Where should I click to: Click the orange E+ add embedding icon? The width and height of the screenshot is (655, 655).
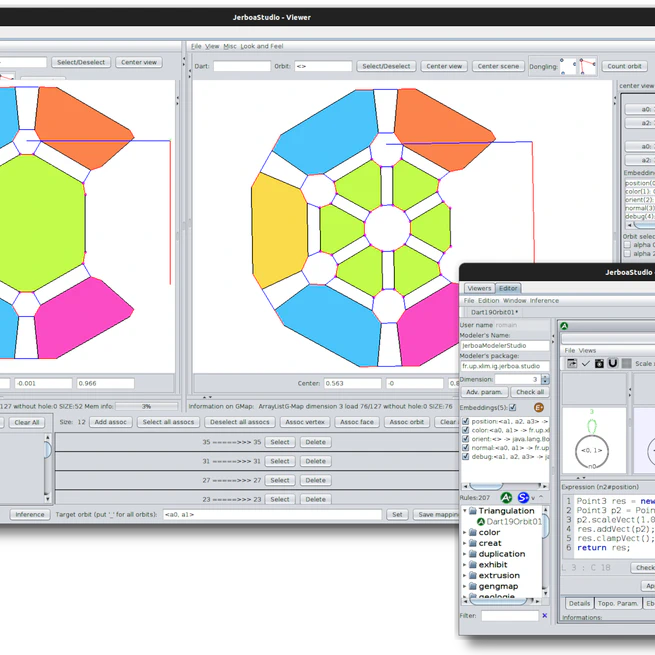click(539, 407)
